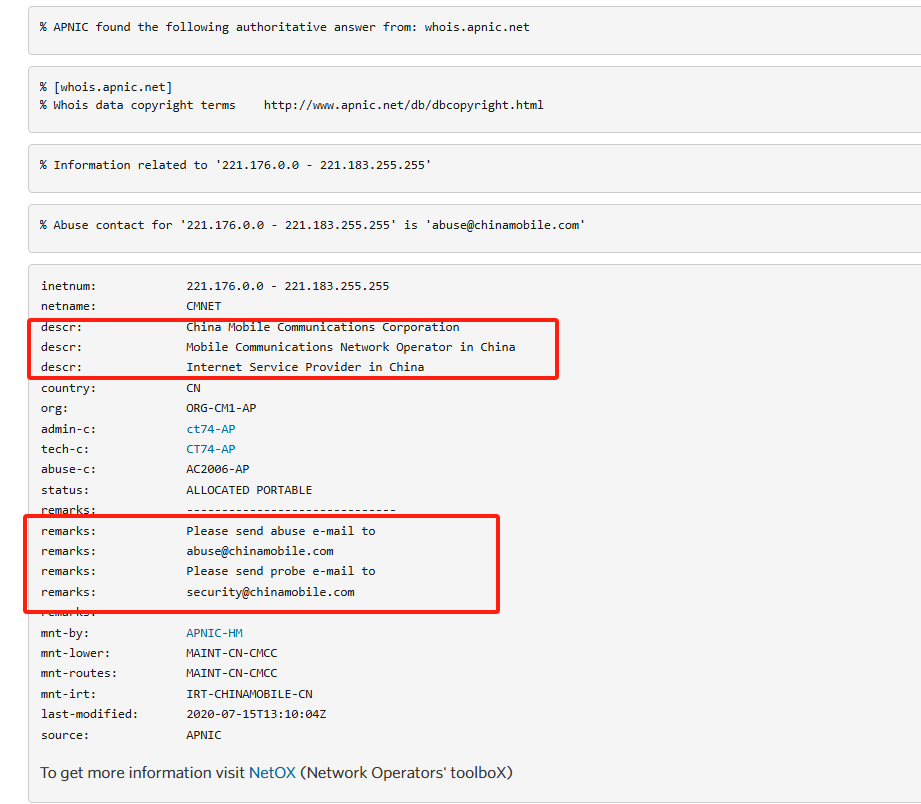Click the netname value CMNET

[x=204, y=306]
